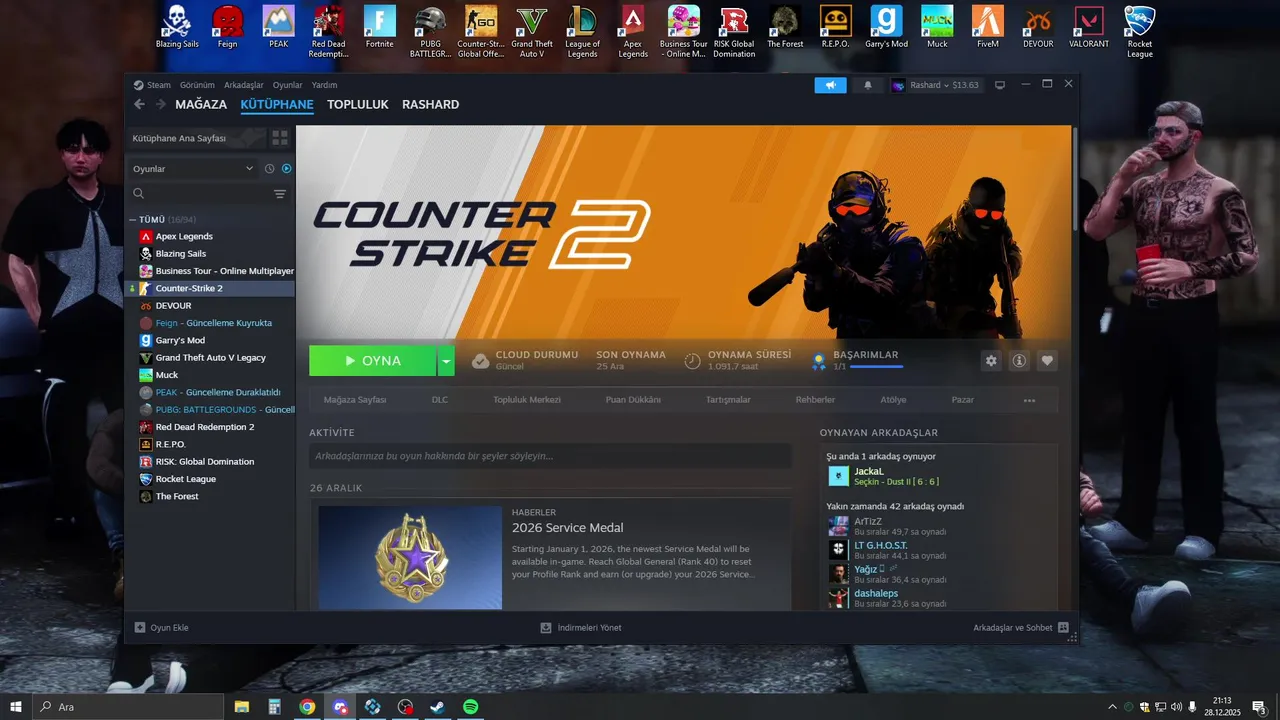Open Topluluk Merkezi link
The height and width of the screenshot is (720, 1280).
point(527,400)
